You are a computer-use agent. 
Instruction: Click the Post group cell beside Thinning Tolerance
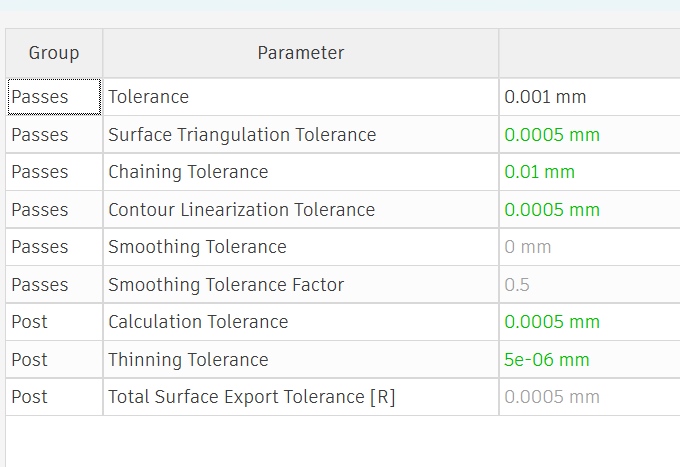[30, 360]
